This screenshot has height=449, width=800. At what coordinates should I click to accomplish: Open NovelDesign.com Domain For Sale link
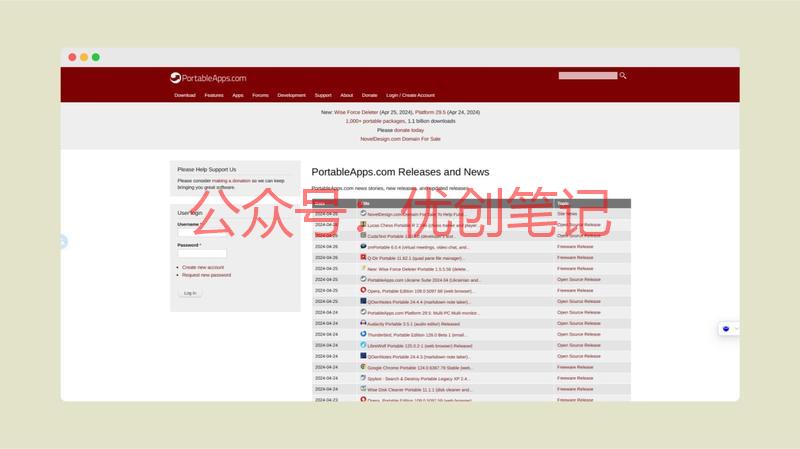point(401,139)
